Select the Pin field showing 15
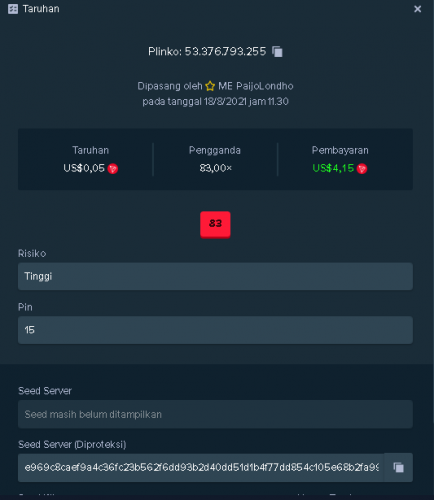 (x=215, y=330)
